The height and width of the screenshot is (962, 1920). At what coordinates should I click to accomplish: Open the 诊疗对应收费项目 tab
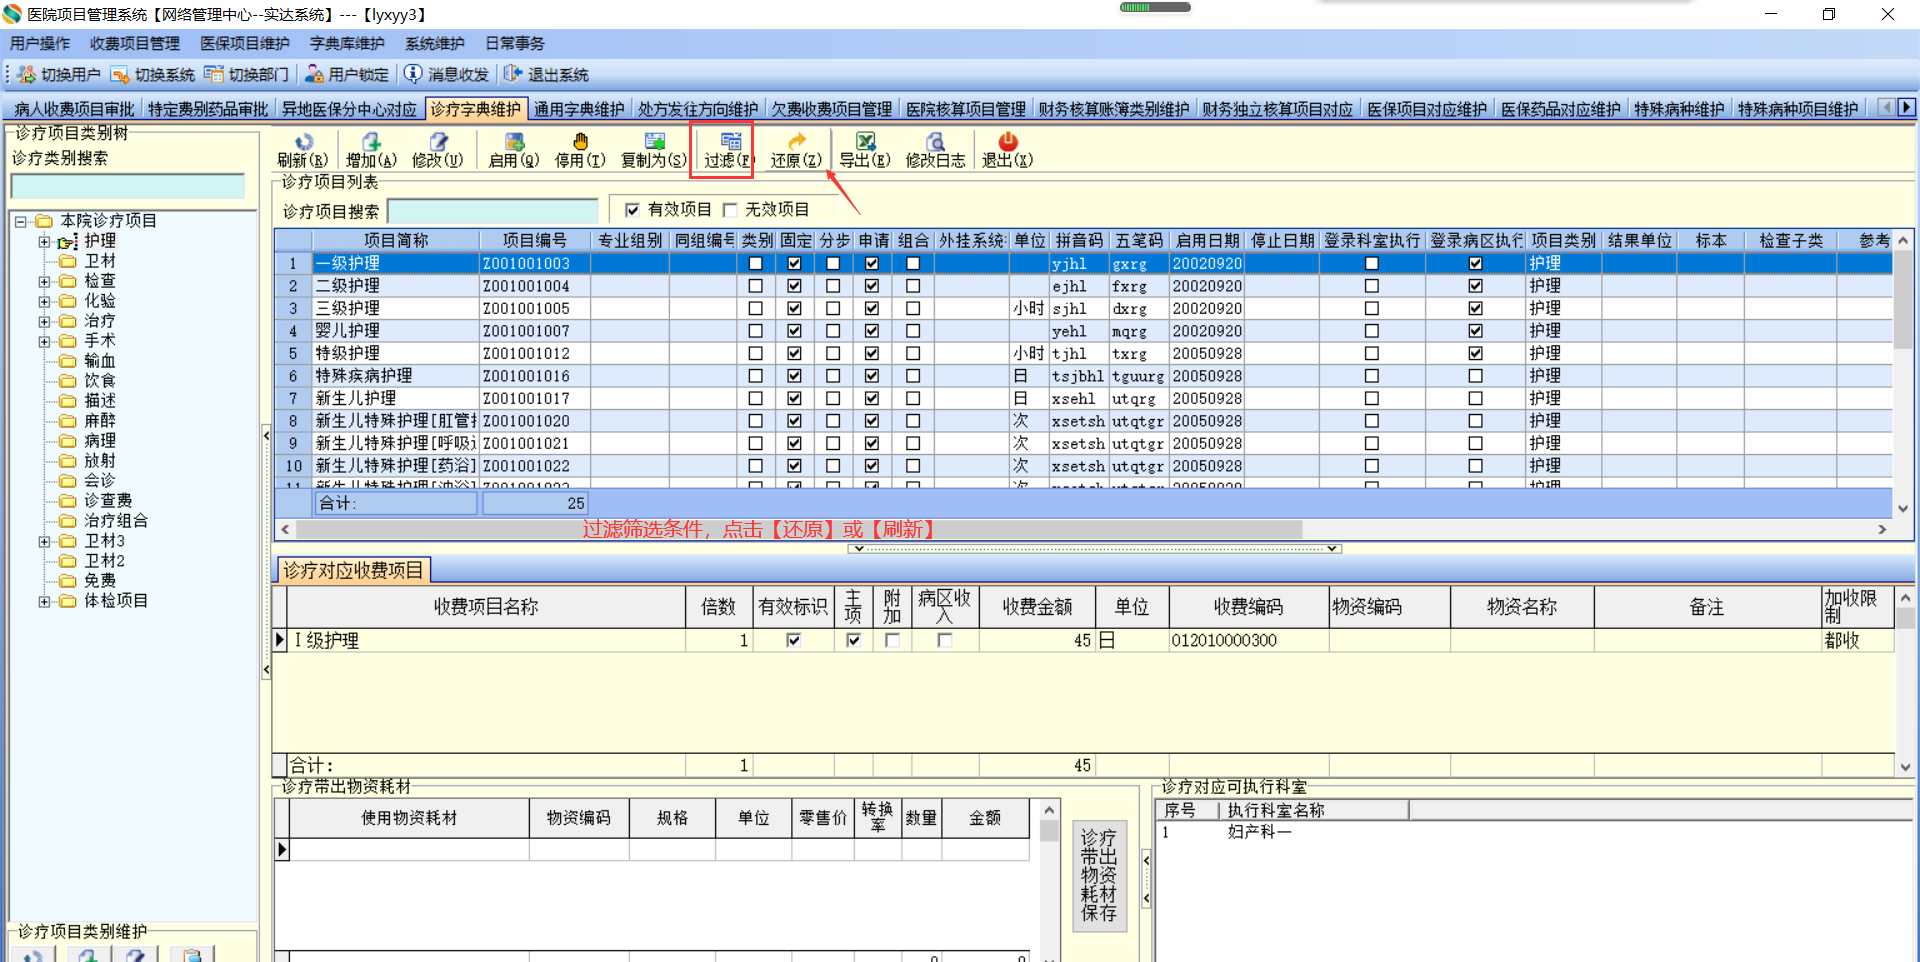[x=353, y=570]
